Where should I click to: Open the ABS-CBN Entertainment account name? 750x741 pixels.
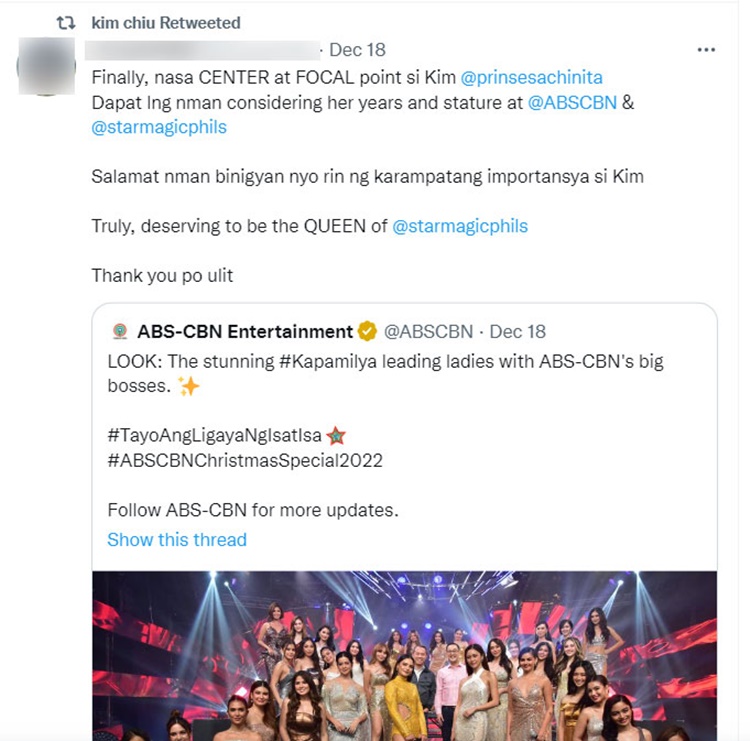(245, 331)
